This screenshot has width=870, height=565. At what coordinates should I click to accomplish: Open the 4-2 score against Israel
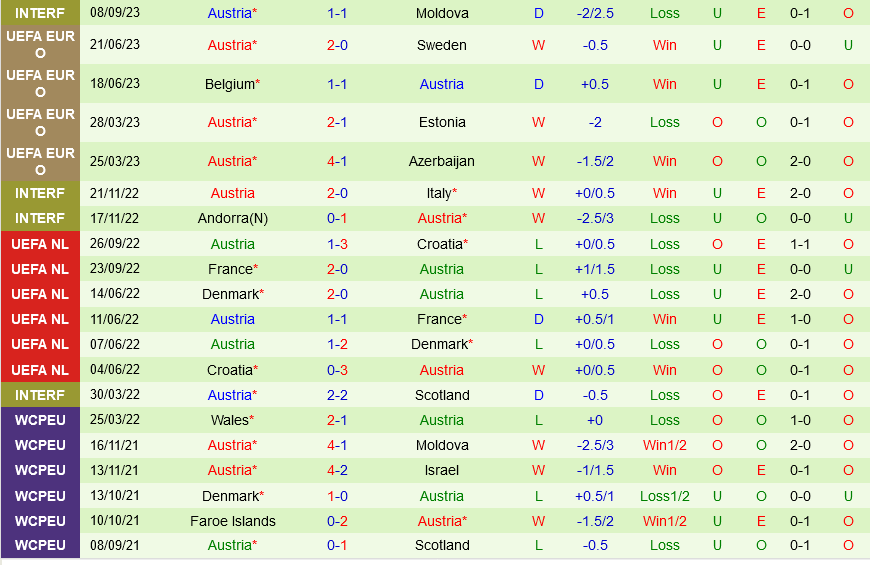[337, 470]
